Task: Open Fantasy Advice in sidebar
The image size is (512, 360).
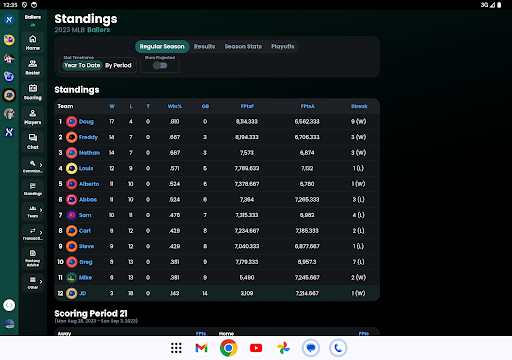Action: (33, 258)
